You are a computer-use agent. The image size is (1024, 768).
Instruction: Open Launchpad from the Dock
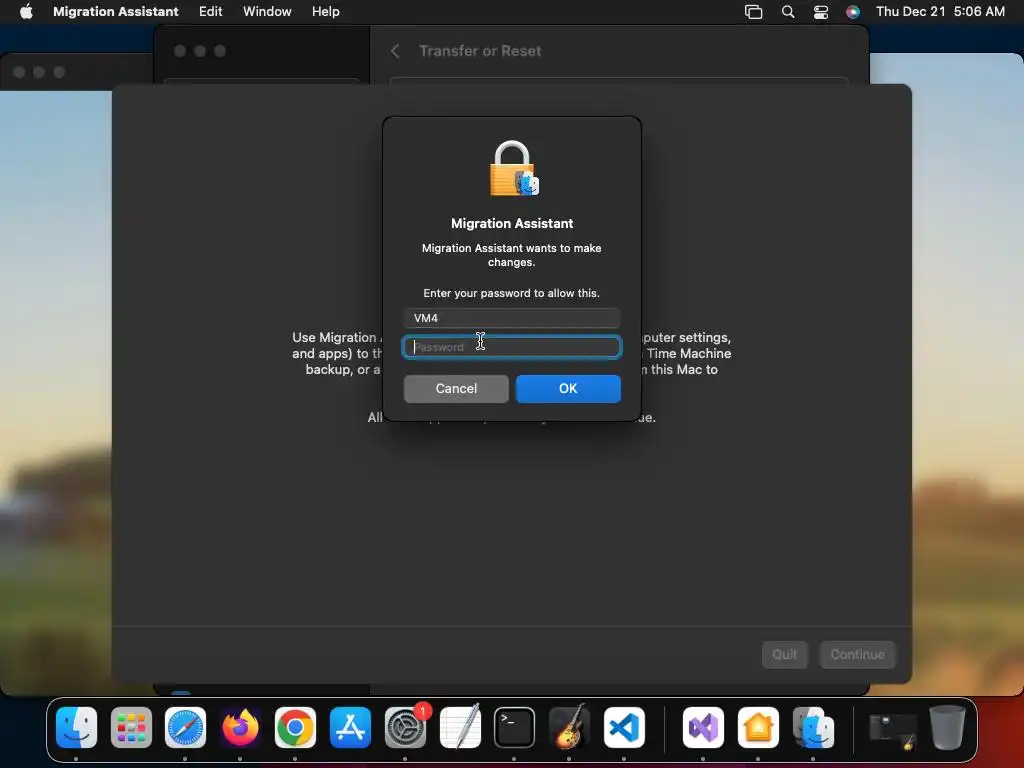(131, 728)
